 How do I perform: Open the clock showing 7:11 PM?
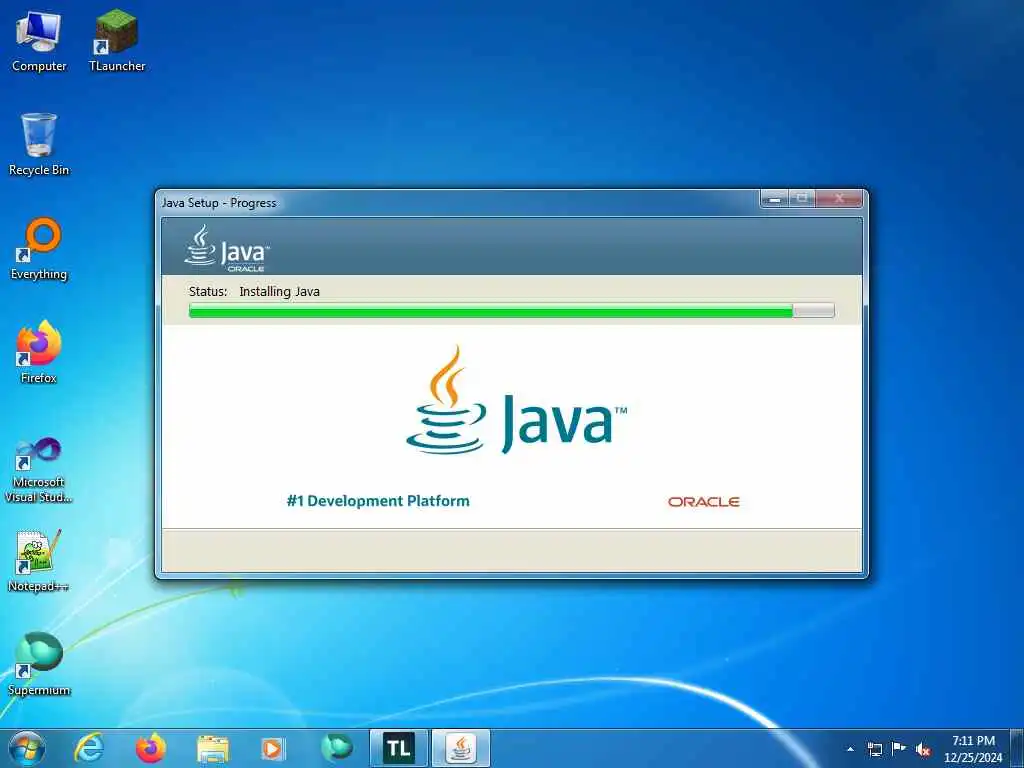click(x=973, y=749)
